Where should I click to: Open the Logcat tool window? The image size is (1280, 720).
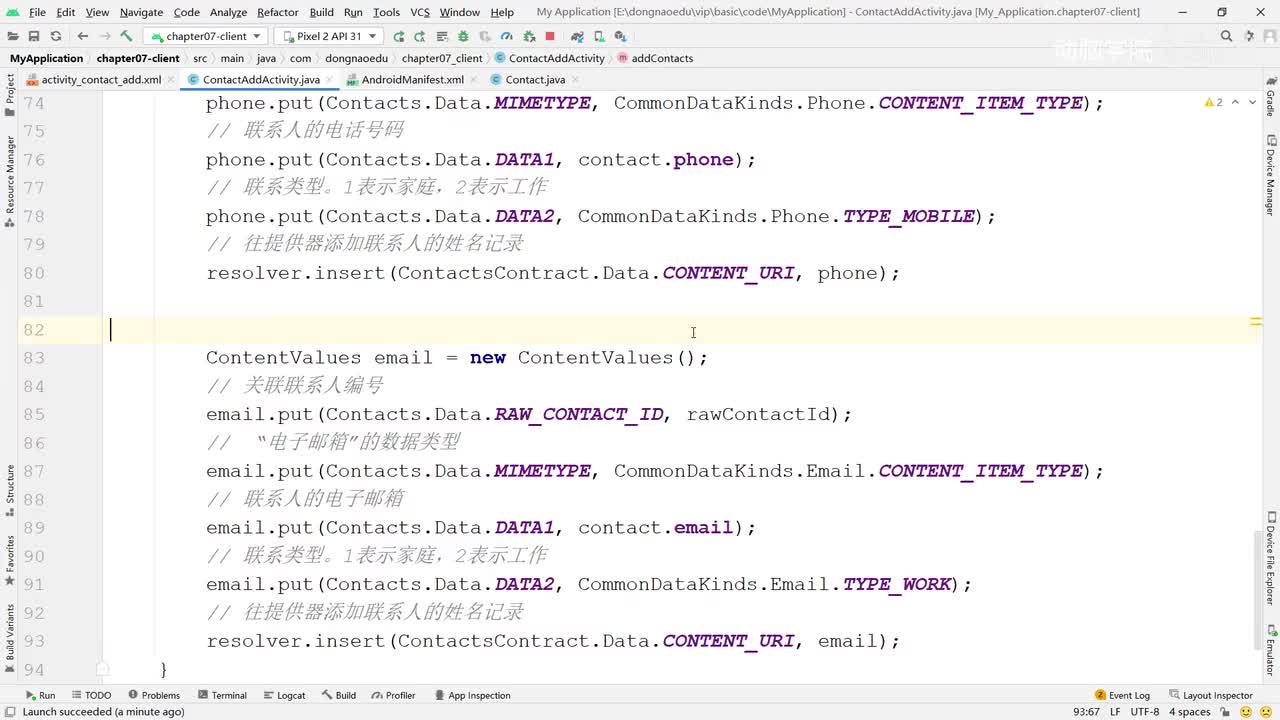284,695
